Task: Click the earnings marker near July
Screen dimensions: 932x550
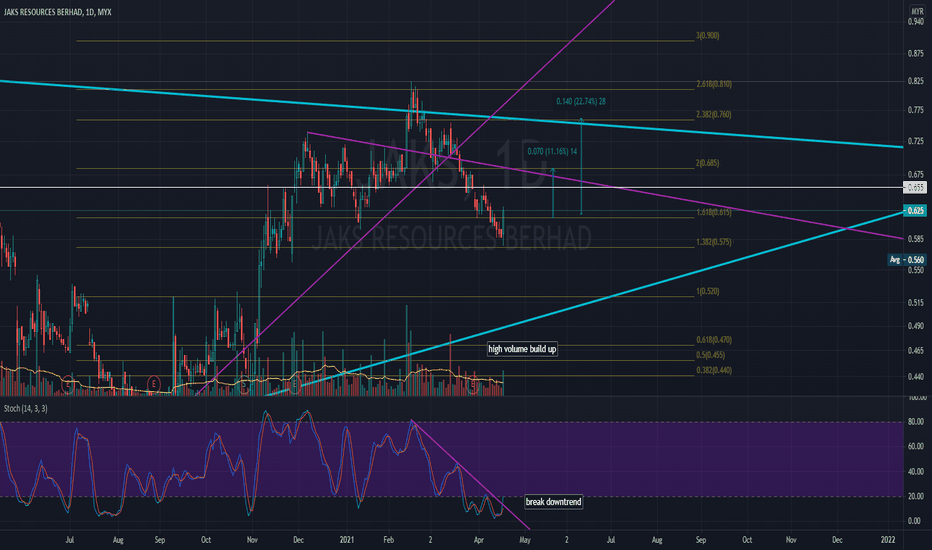Action: [68, 385]
